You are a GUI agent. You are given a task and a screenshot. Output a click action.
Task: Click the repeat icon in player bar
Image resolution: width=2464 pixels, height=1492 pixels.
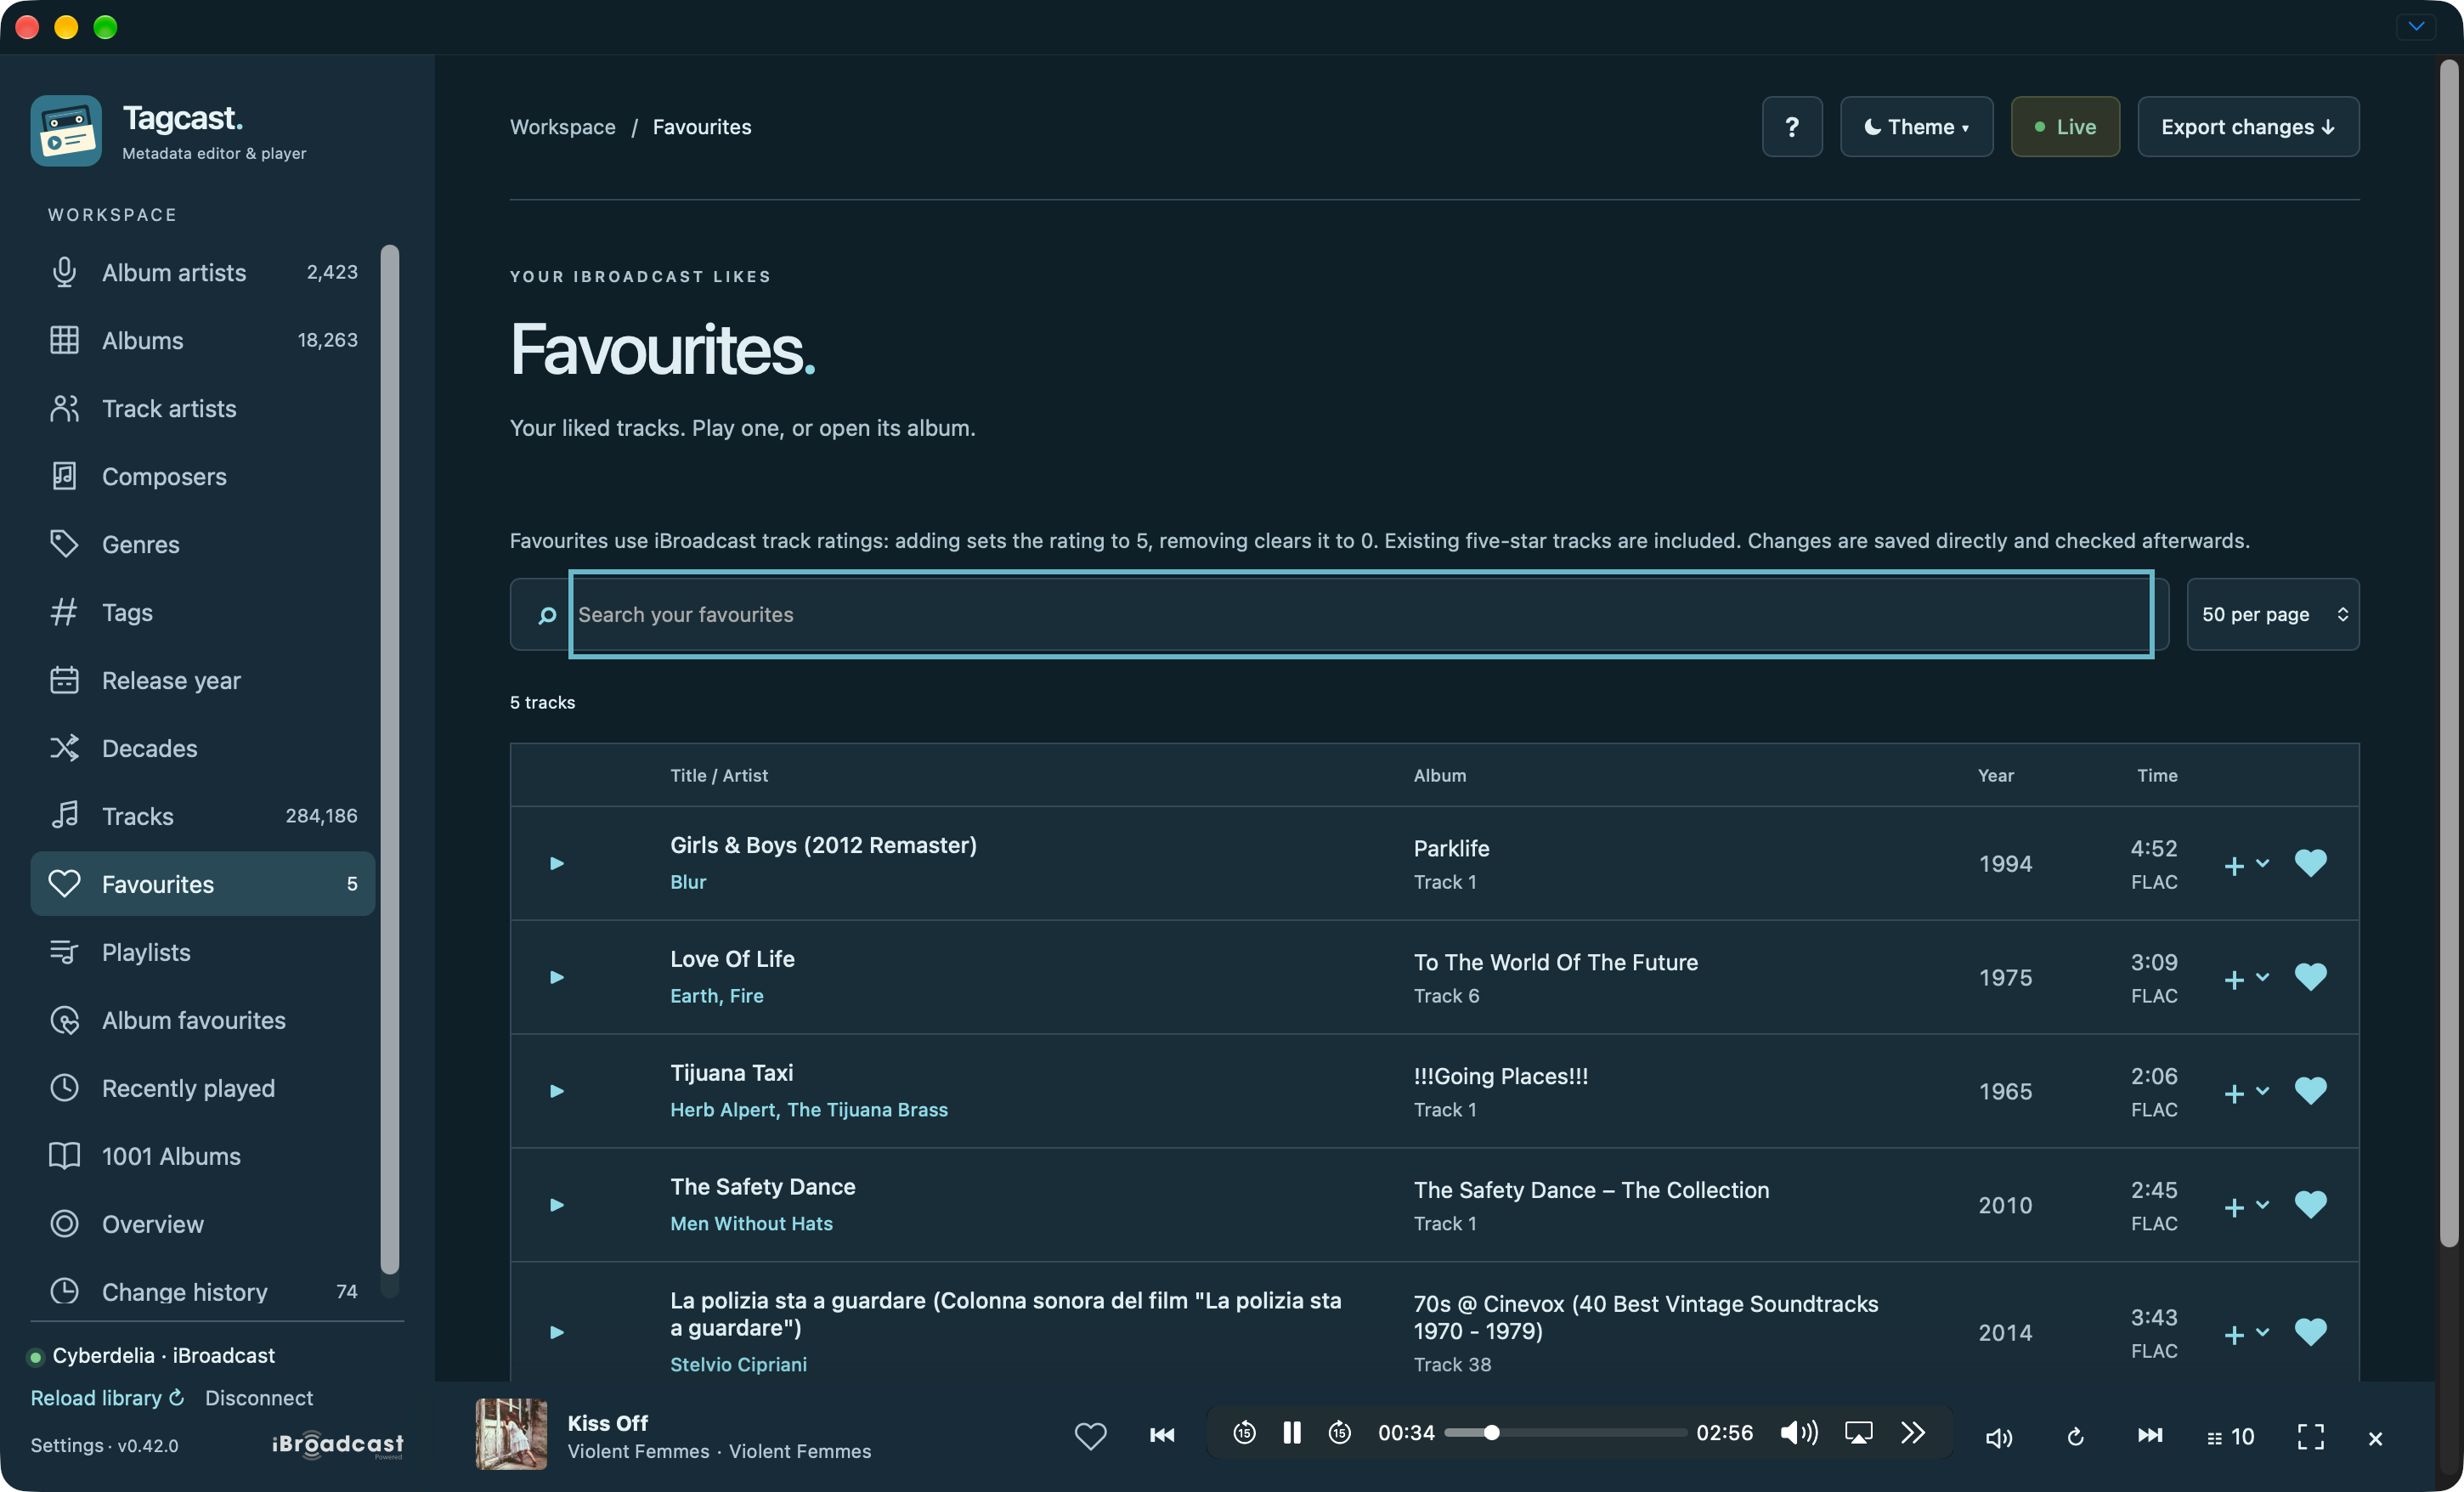coord(2075,1437)
